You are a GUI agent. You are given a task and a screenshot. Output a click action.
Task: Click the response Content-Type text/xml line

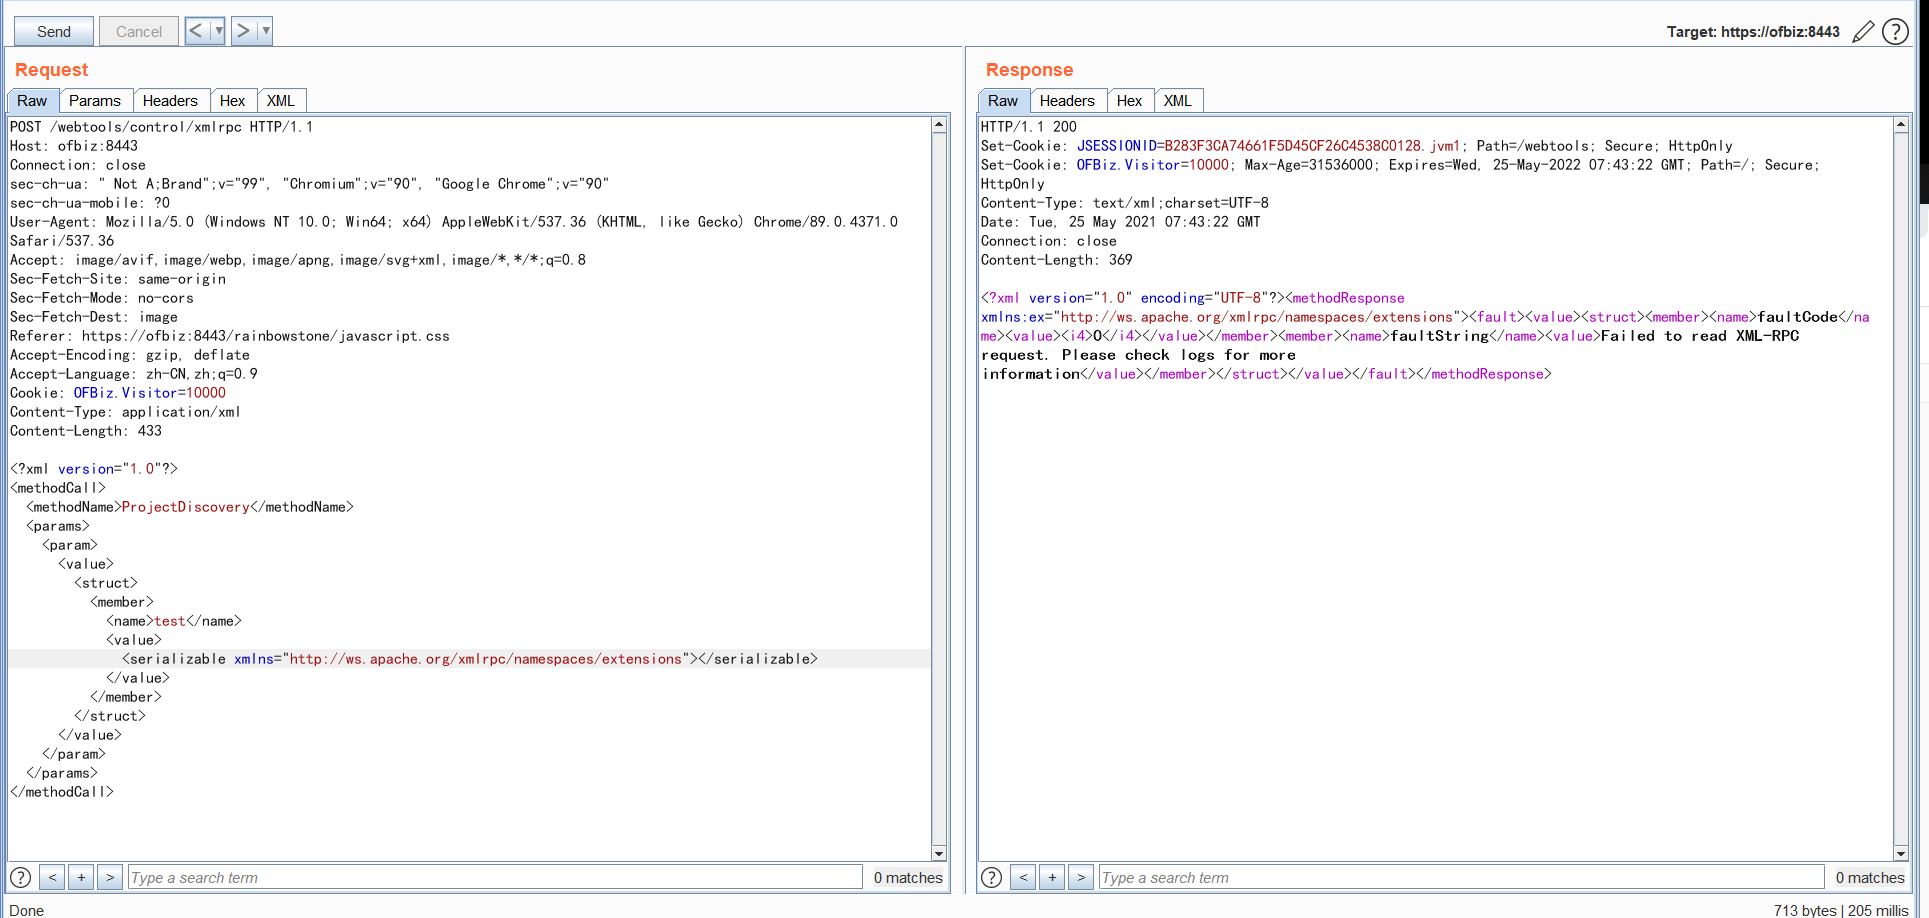click(1125, 203)
